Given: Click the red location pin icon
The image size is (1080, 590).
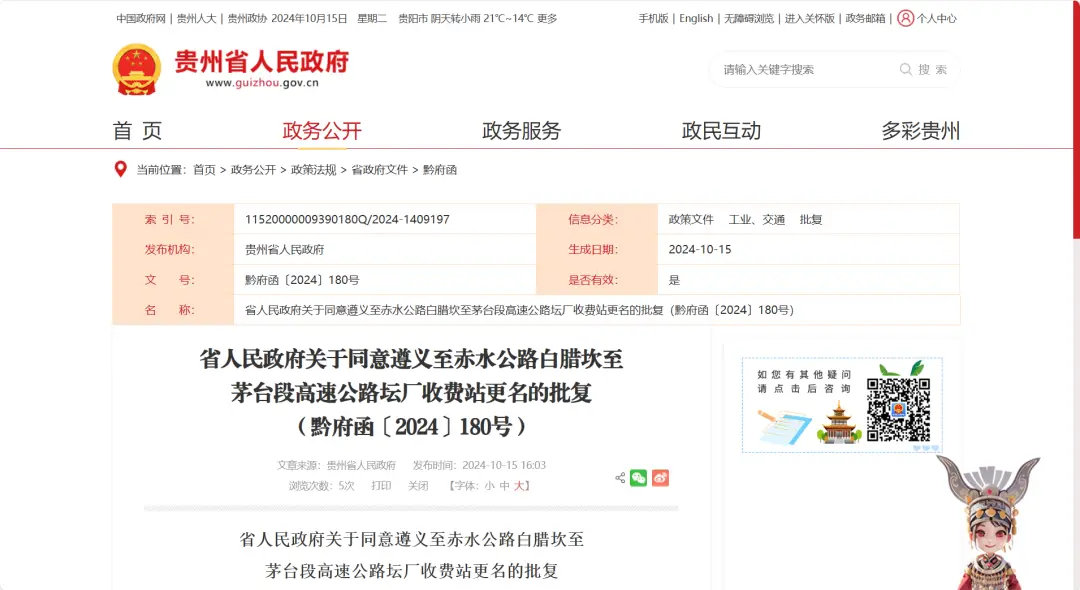Looking at the screenshot, I should click(121, 169).
